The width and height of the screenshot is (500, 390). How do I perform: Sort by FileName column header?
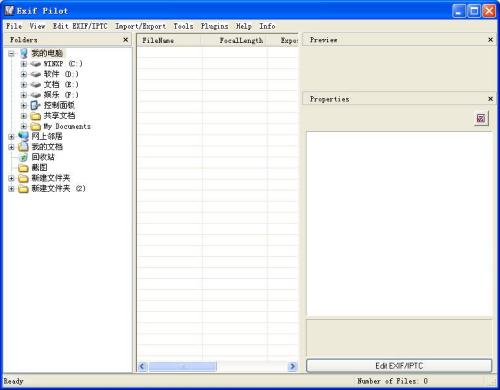pos(169,40)
